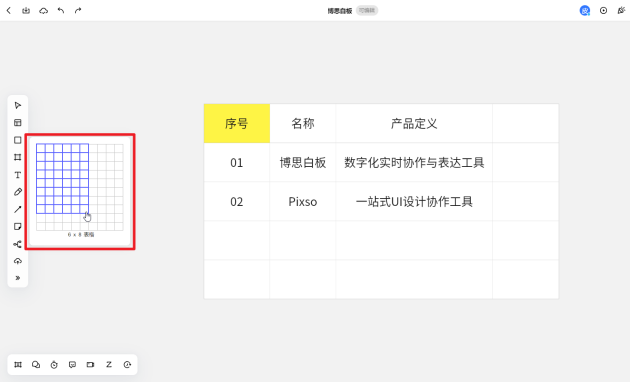The width and height of the screenshot is (630, 382).
Task: Click the 产品定义 column header
Action: (x=414, y=123)
